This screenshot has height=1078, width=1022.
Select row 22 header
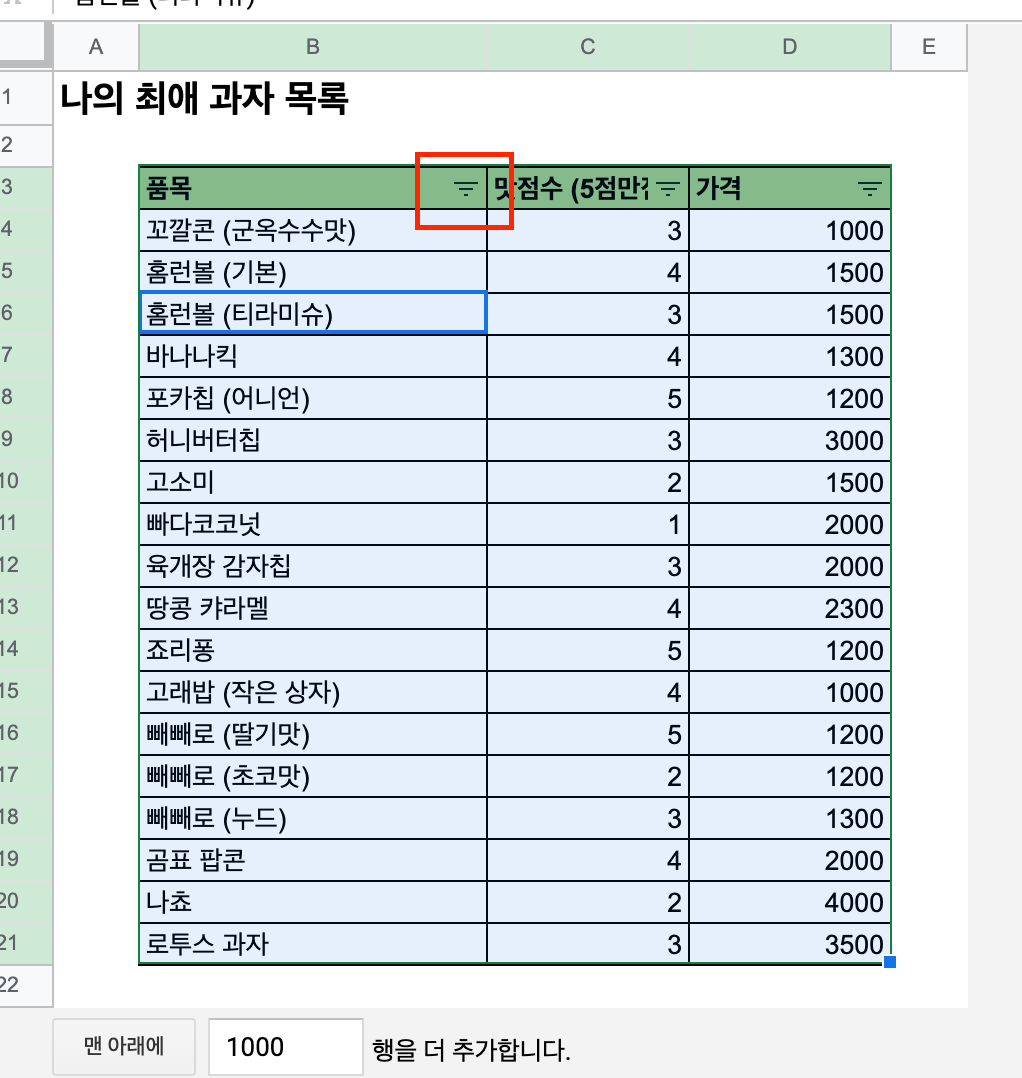[x=26, y=985]
